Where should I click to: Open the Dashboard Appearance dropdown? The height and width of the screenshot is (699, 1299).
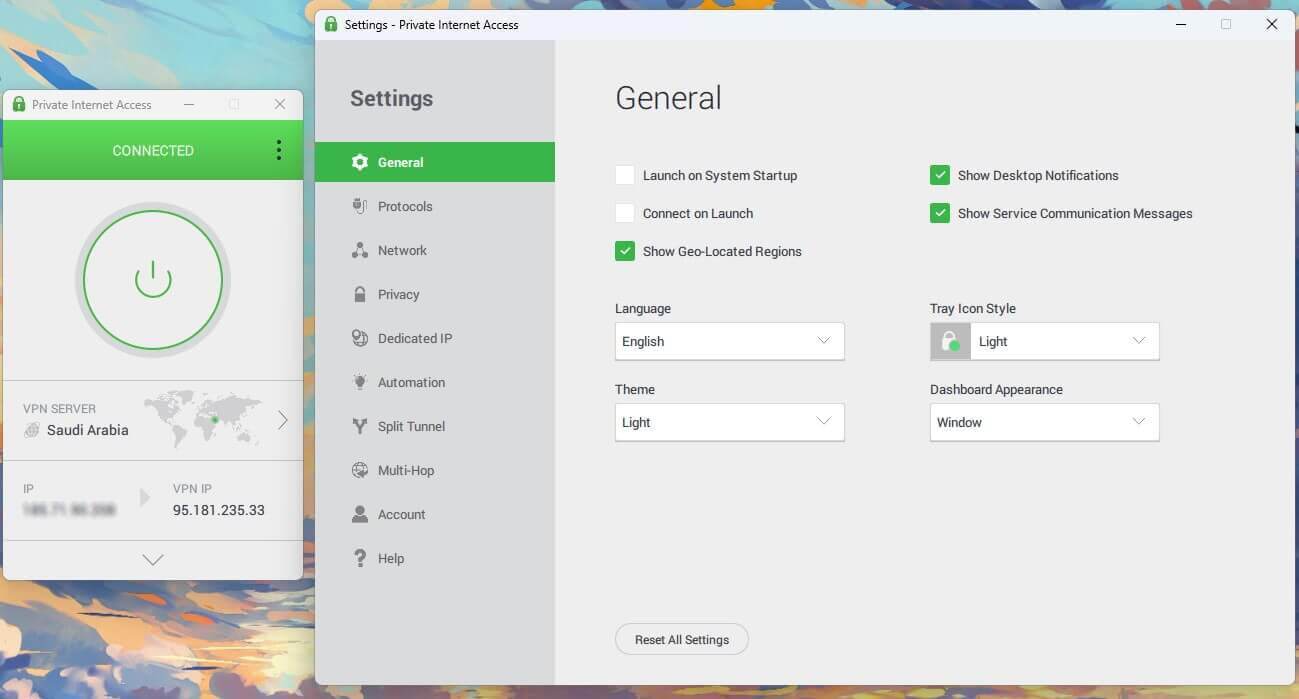[x=1045, y=422]
